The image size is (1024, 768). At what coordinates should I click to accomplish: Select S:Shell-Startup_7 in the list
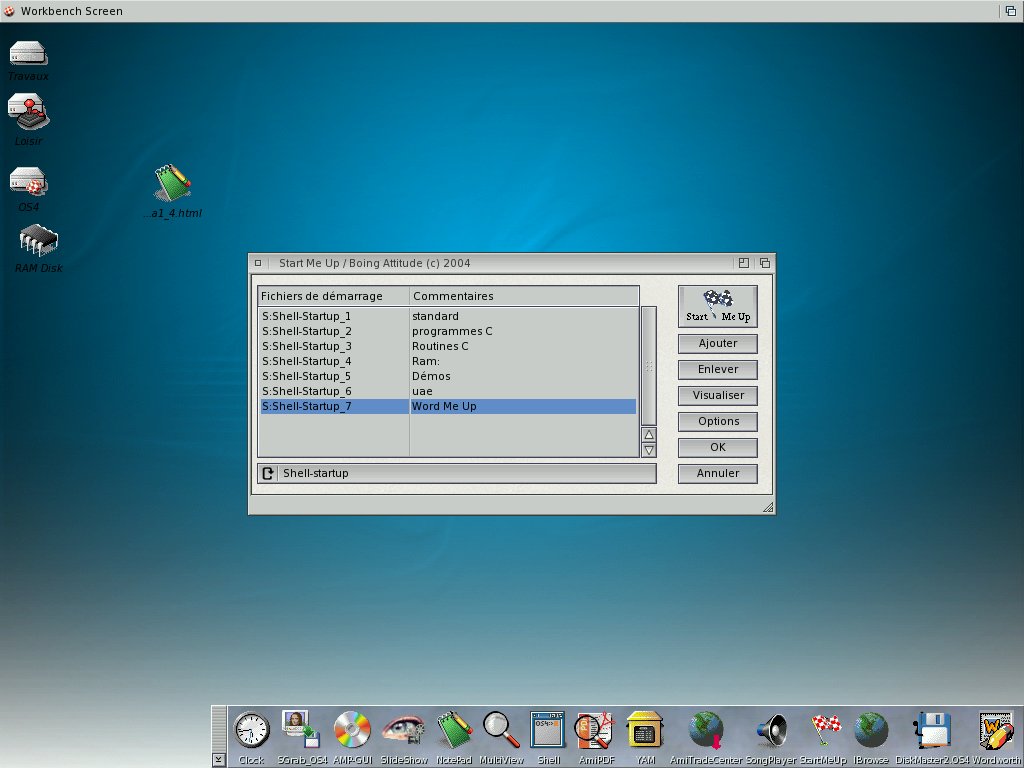point(334,406)
